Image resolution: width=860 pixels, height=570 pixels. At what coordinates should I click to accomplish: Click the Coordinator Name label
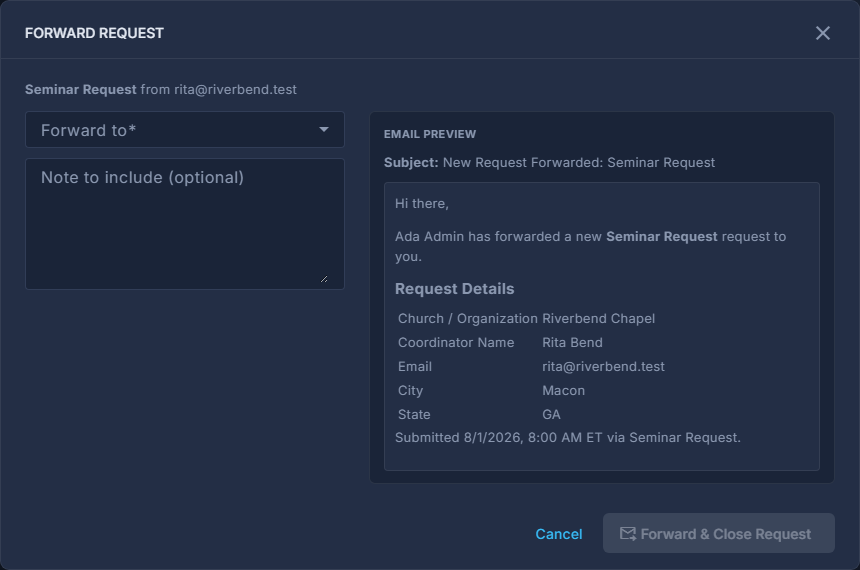tap(456, 342)
